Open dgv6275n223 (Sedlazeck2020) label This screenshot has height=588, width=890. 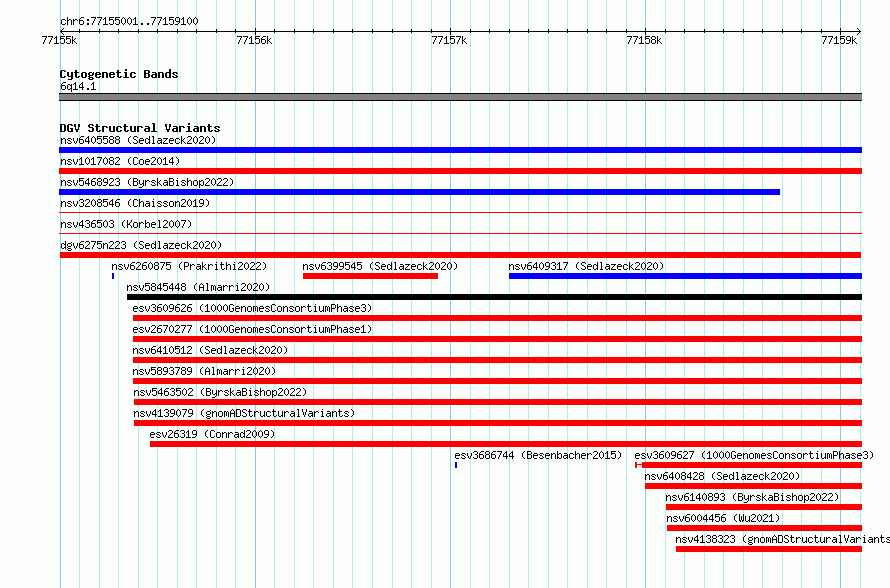pyautogui.click(x=141, y=245)
